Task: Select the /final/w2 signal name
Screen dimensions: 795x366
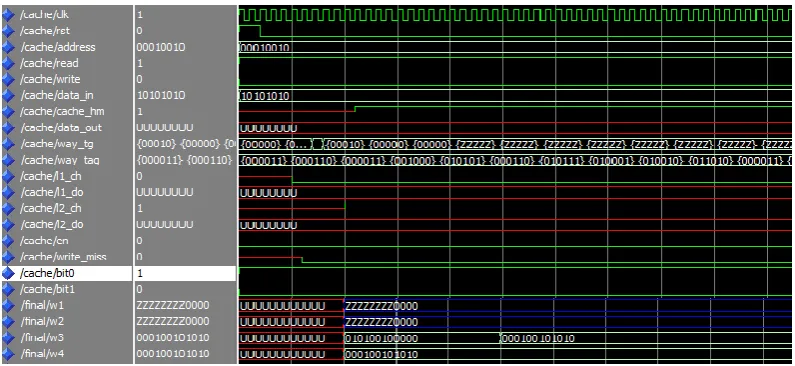Action: point(42,322)
